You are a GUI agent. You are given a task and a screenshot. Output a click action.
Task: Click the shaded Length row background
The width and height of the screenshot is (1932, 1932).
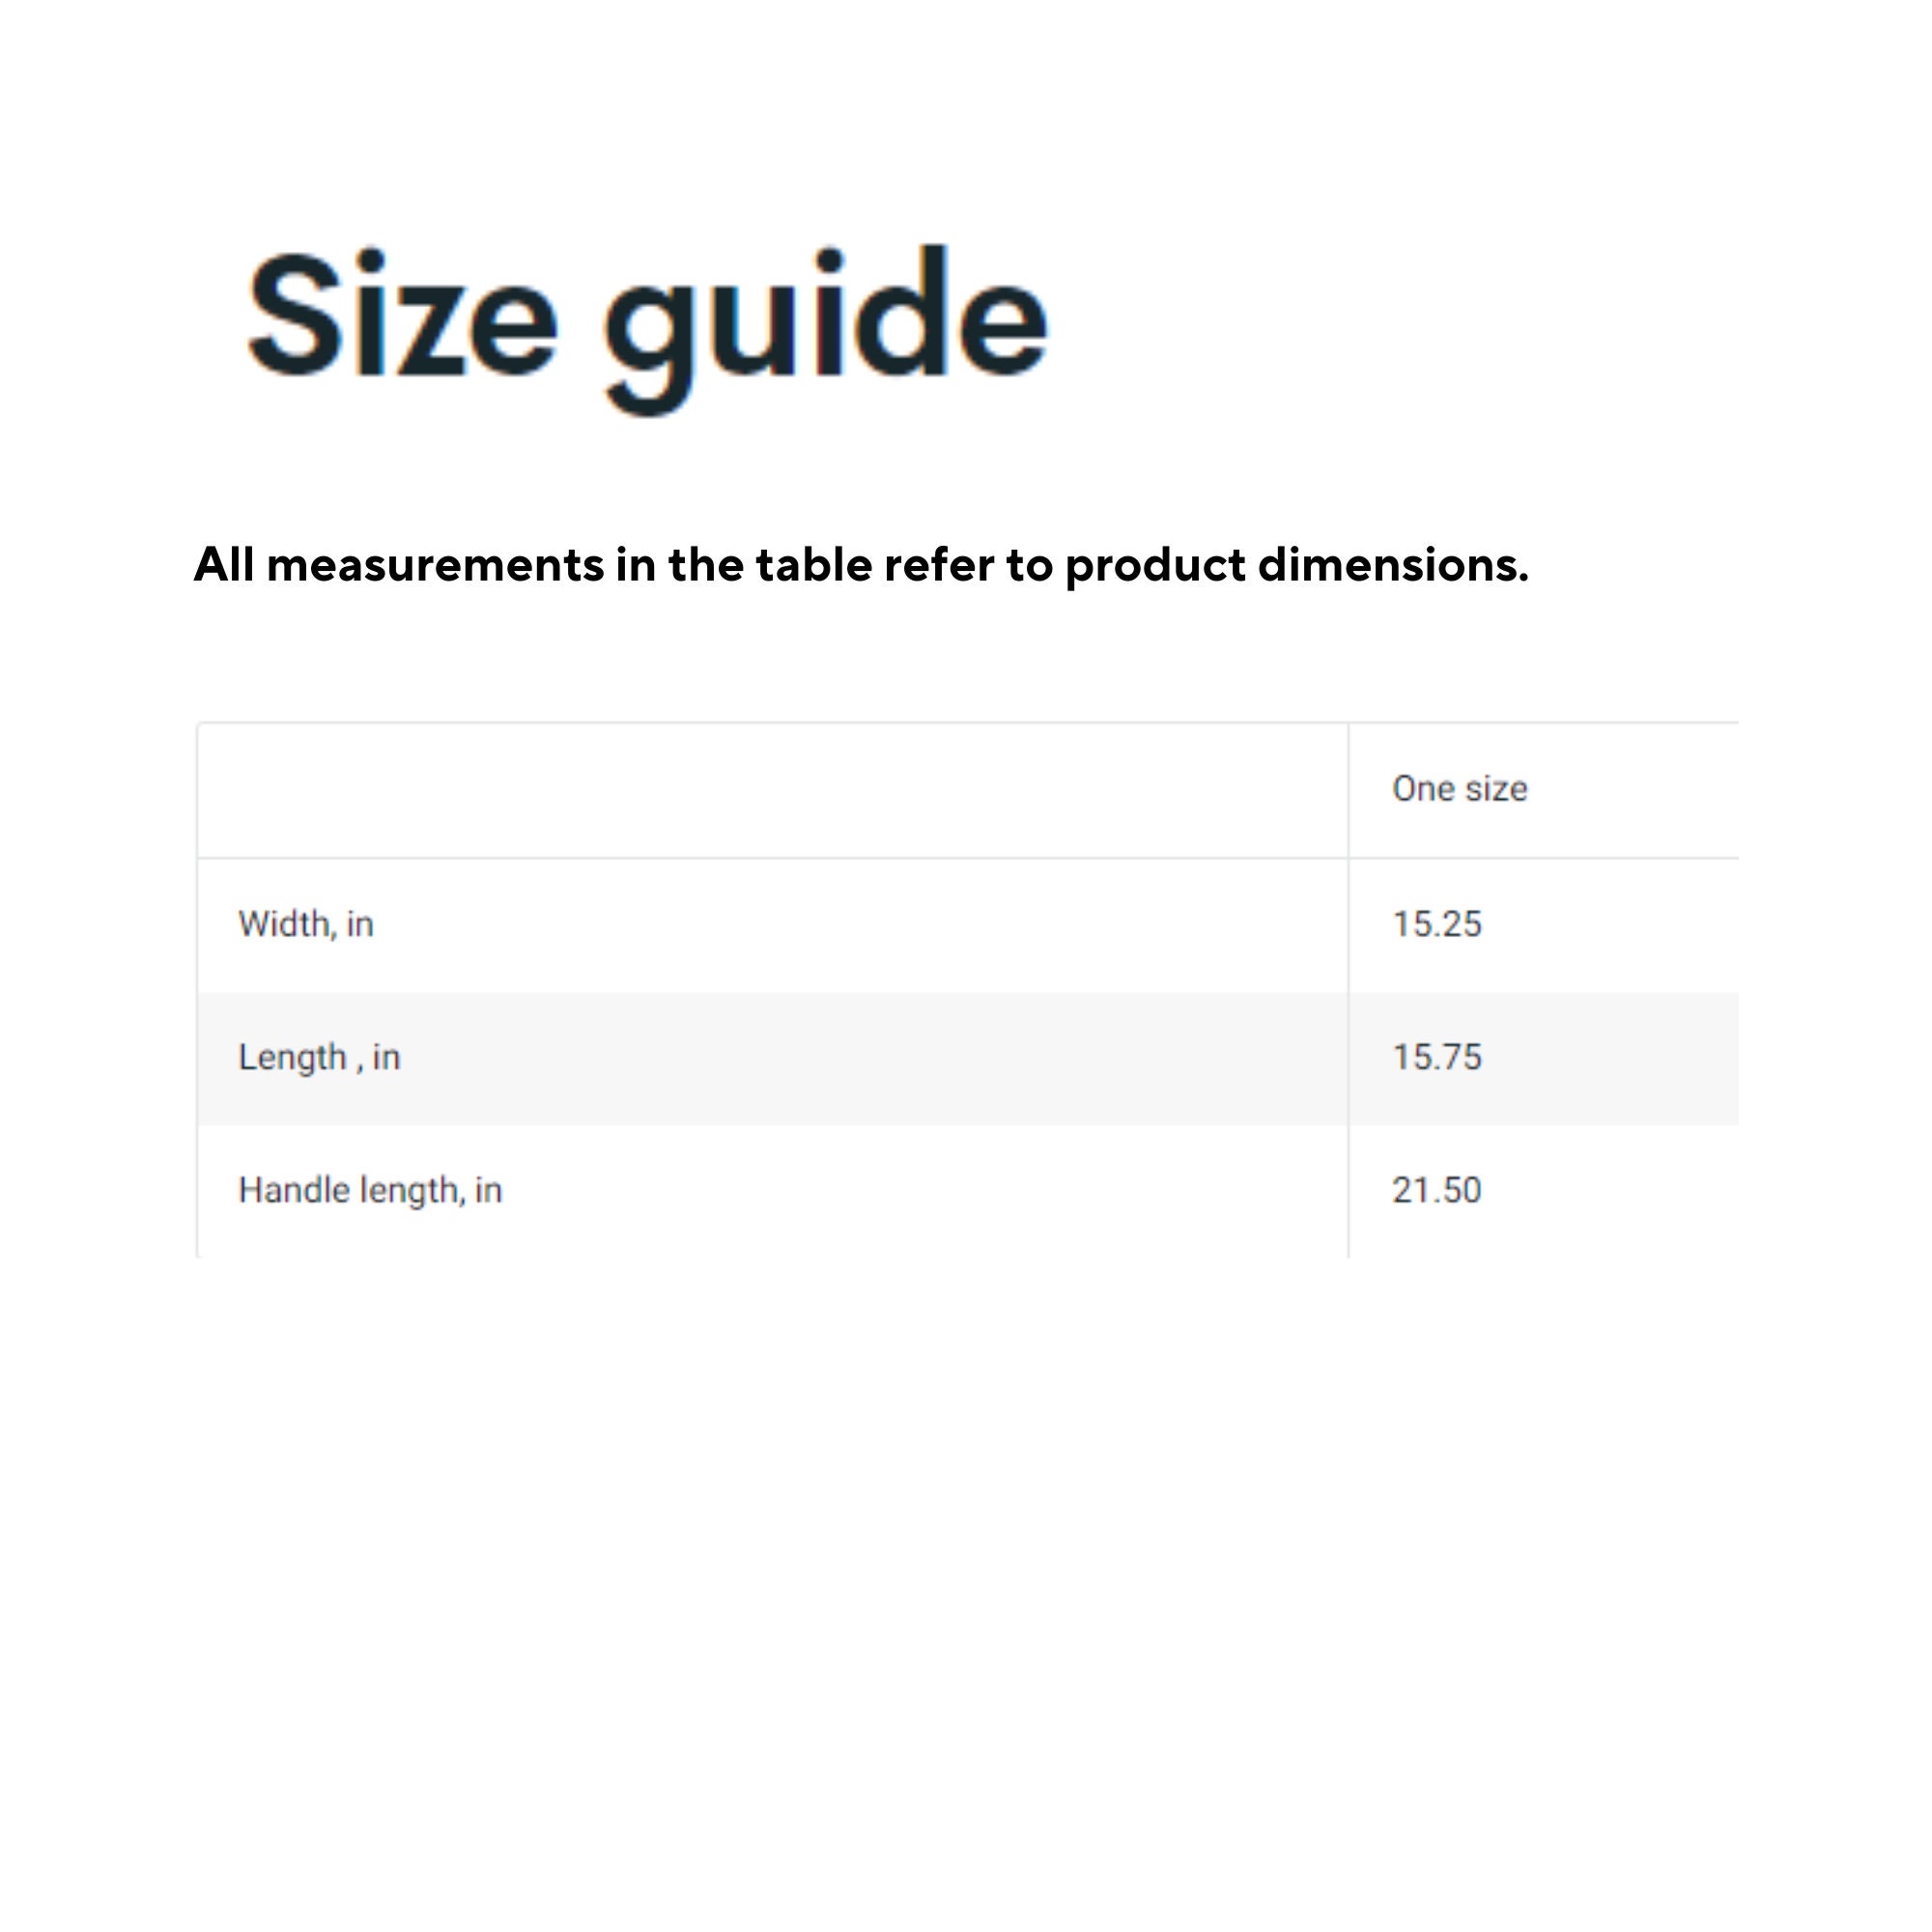pyautogui.click(x=968, y=1058)
